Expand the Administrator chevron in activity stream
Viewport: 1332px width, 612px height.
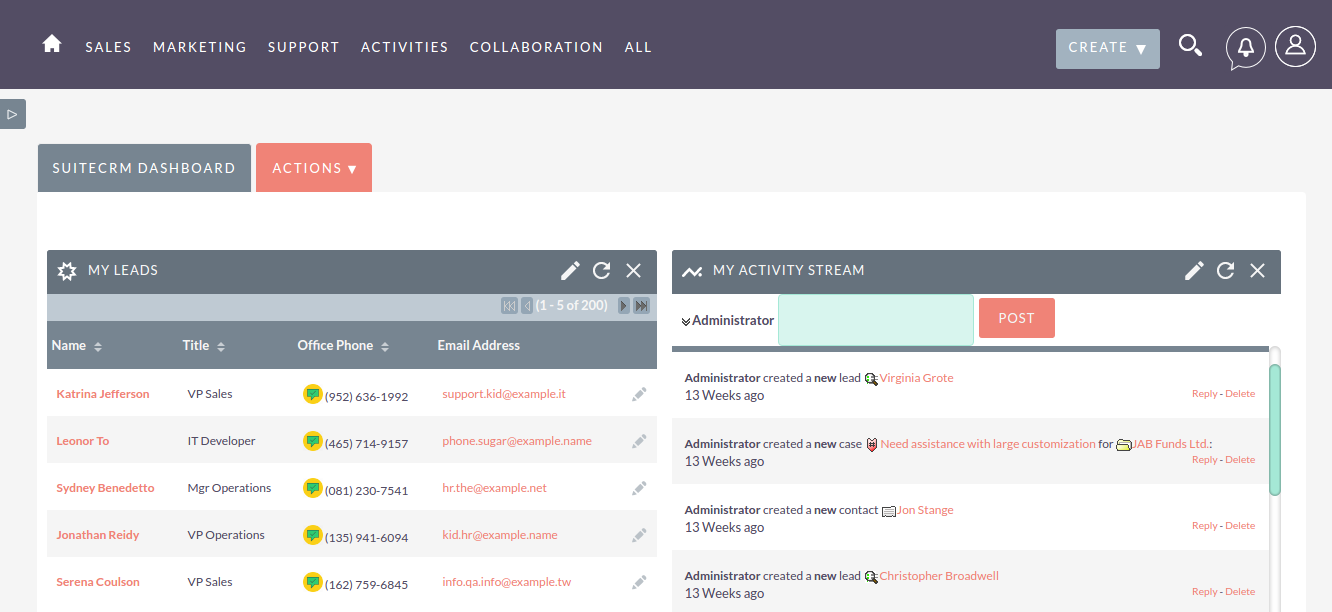[686, 321]
